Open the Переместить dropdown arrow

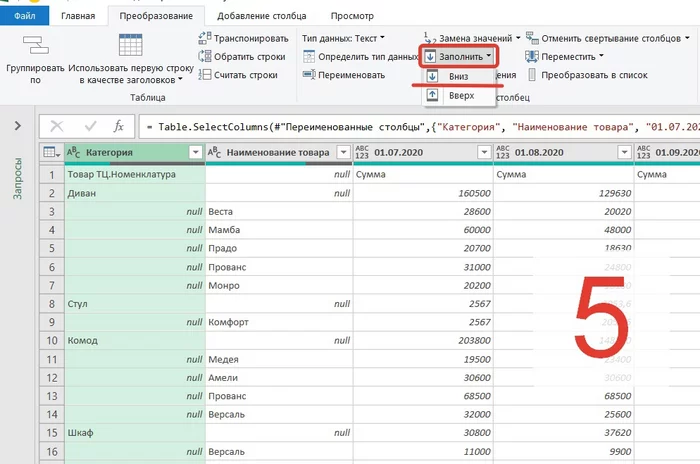[601, 56]
